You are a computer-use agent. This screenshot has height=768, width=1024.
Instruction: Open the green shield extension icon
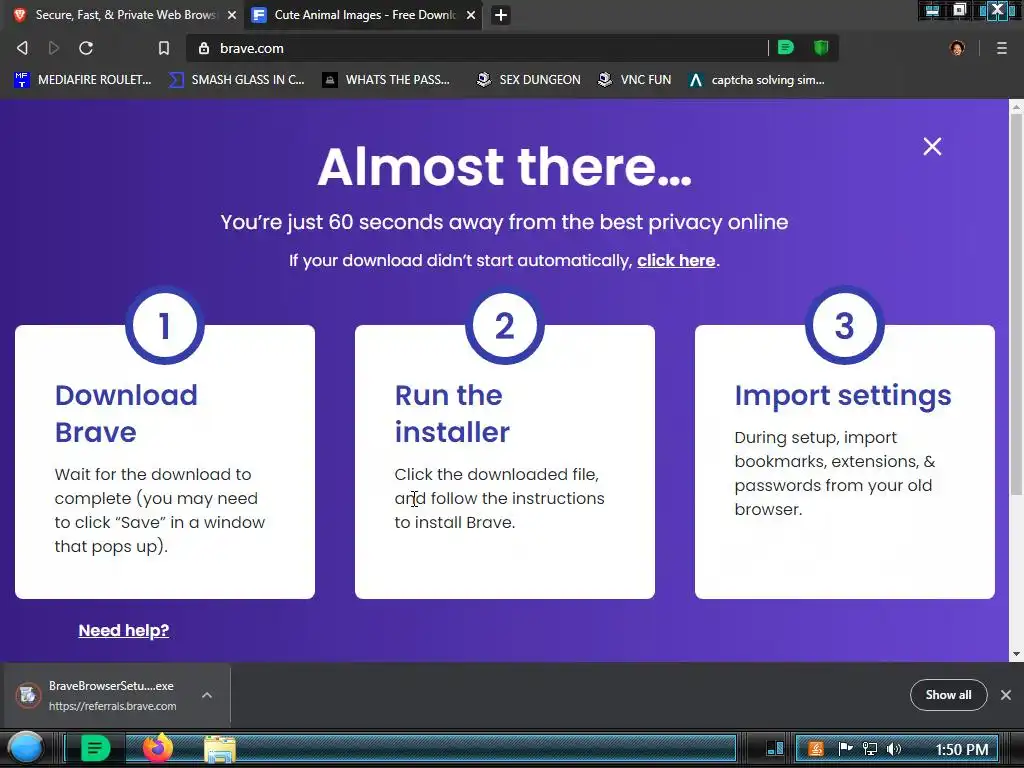(821, 48)
